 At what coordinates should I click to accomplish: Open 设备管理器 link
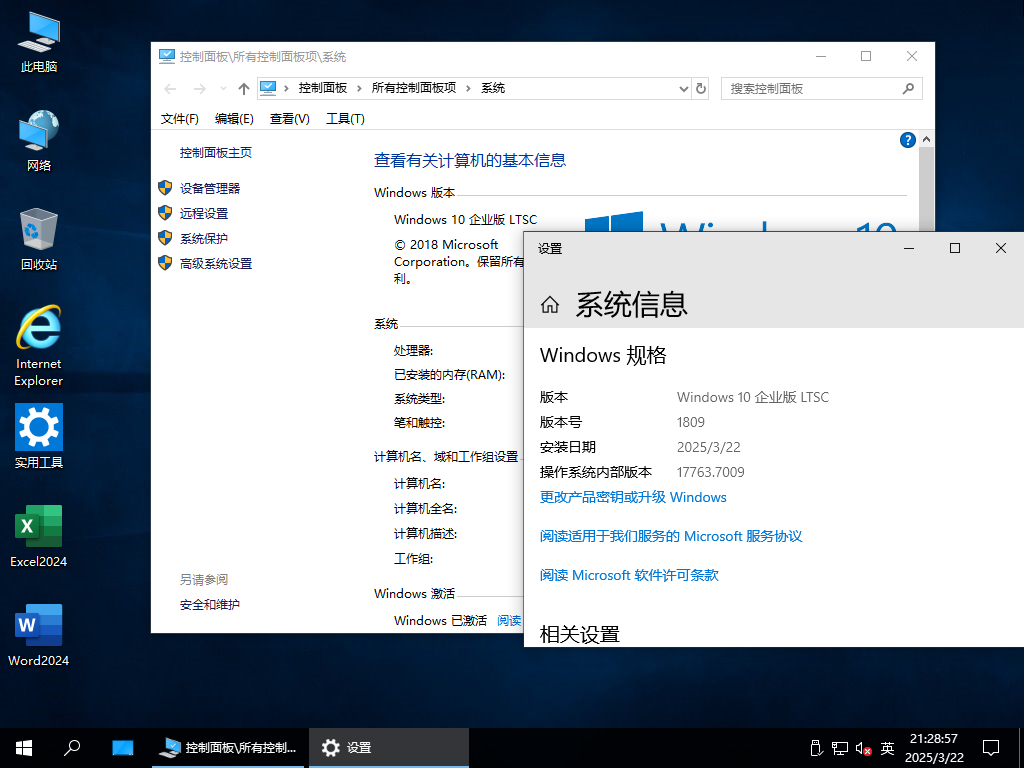[210, 189]
